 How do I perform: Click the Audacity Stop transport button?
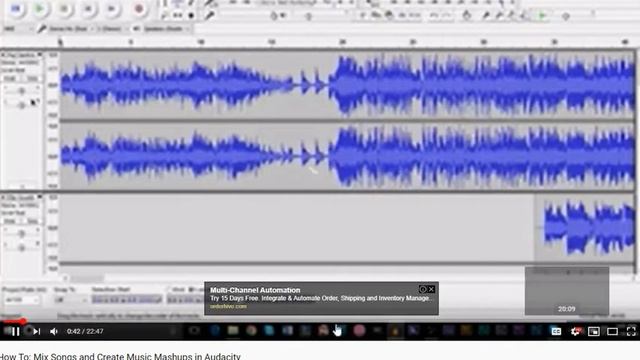click(x=64, y=8)
